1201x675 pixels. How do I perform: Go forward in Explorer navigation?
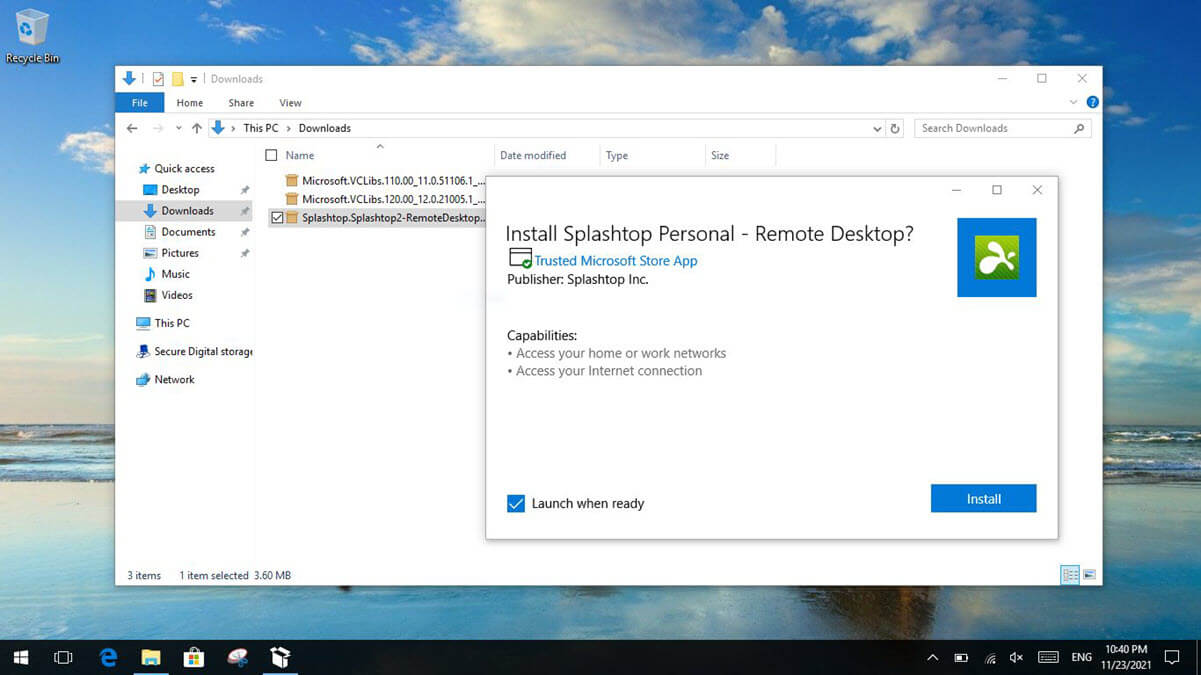pos(158,128)
